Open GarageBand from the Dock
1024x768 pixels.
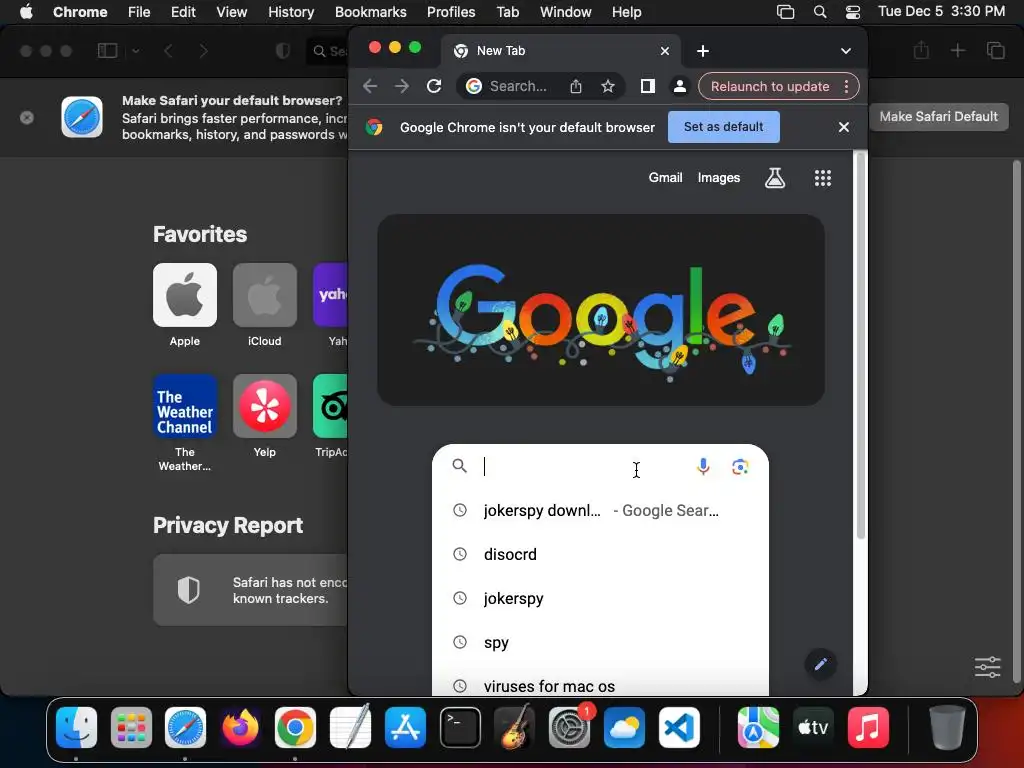click(x=515, y=728)
